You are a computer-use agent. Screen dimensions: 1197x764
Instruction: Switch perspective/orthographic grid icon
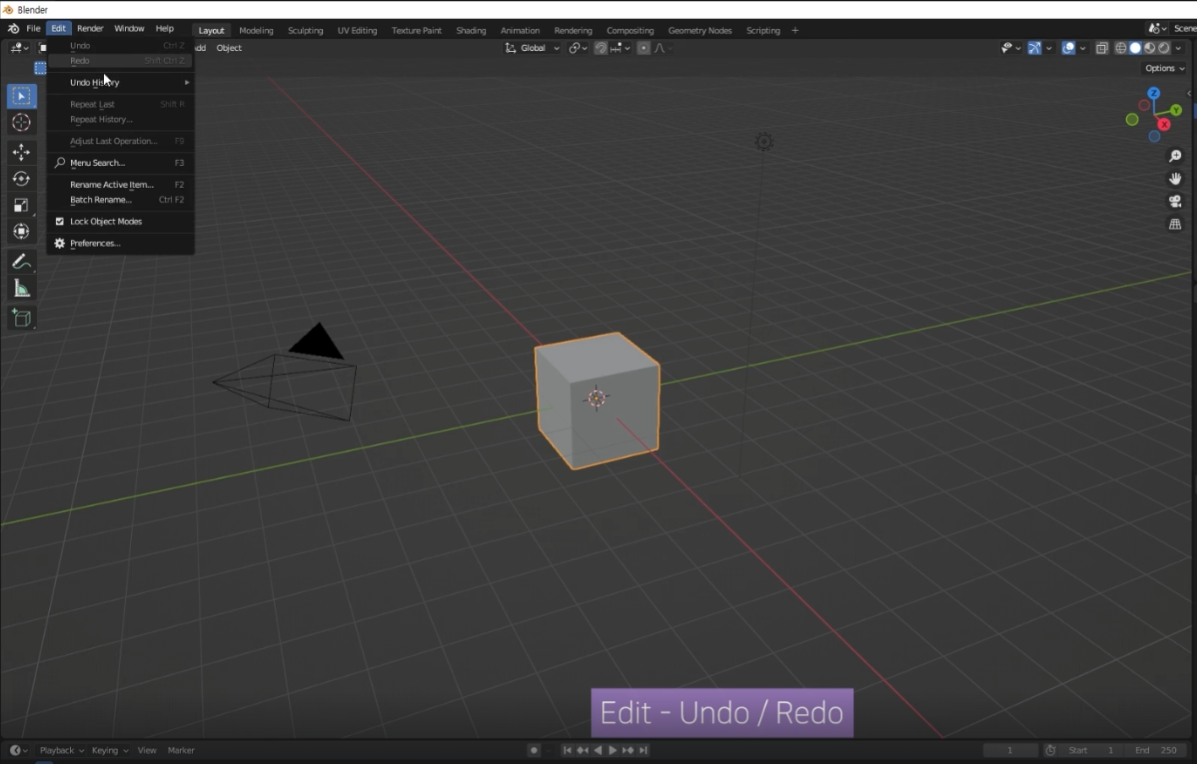click(x=1175, y=224)
